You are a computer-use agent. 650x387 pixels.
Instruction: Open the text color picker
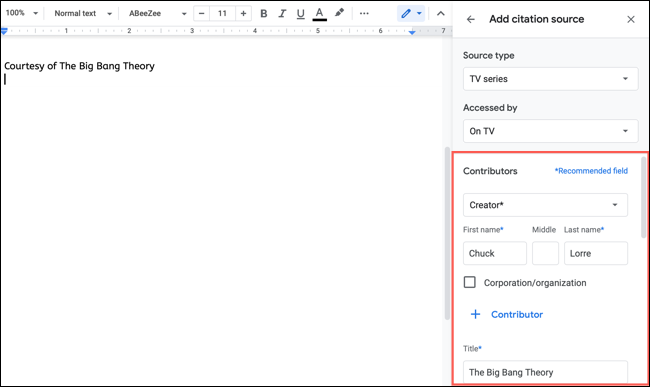pos(319,13)
